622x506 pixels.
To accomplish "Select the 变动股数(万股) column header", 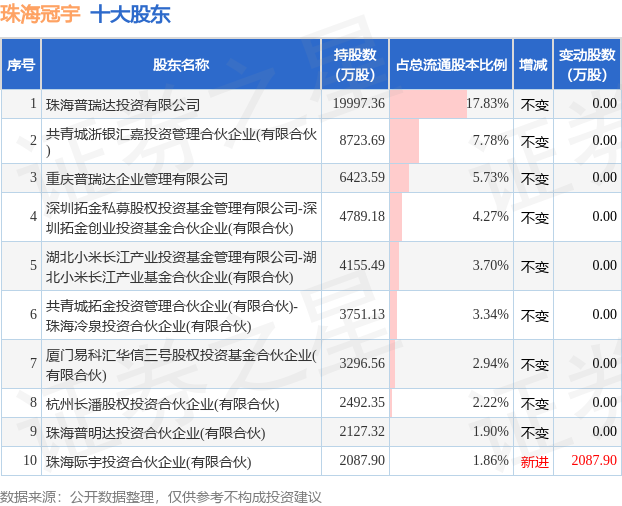I will pos(587,65).
